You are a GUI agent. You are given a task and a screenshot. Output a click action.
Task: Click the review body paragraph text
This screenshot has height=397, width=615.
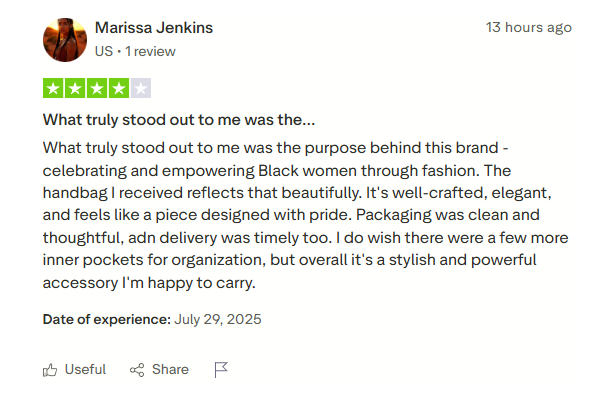tap(306, 215)
